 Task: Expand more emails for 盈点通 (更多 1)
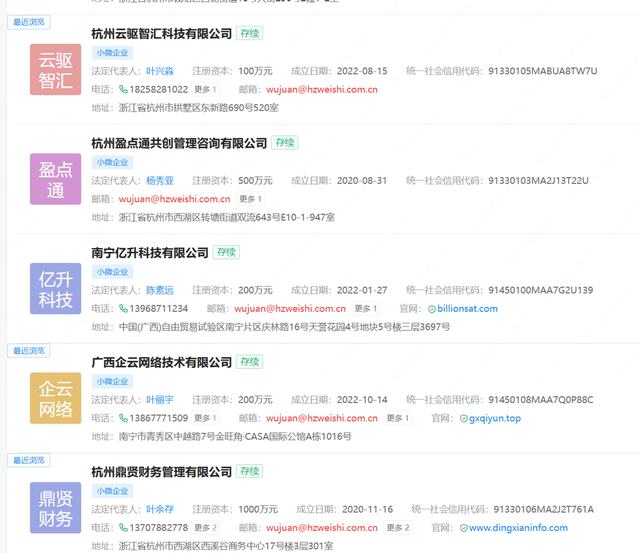[x=251, y=199]
